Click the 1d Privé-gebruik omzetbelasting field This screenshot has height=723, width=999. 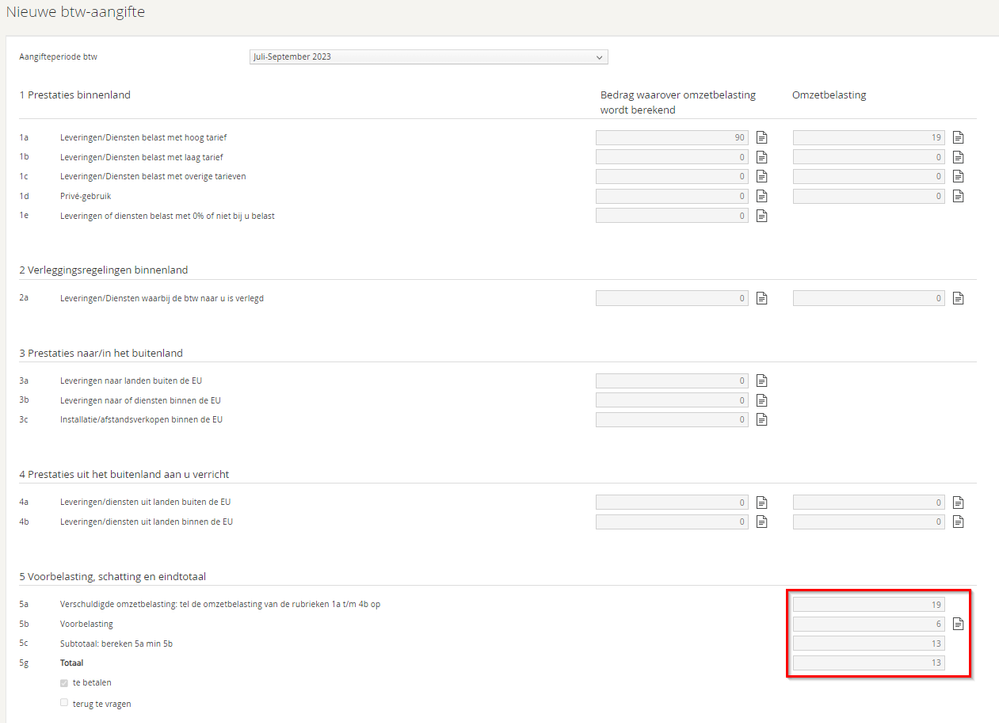pos(869,196)
